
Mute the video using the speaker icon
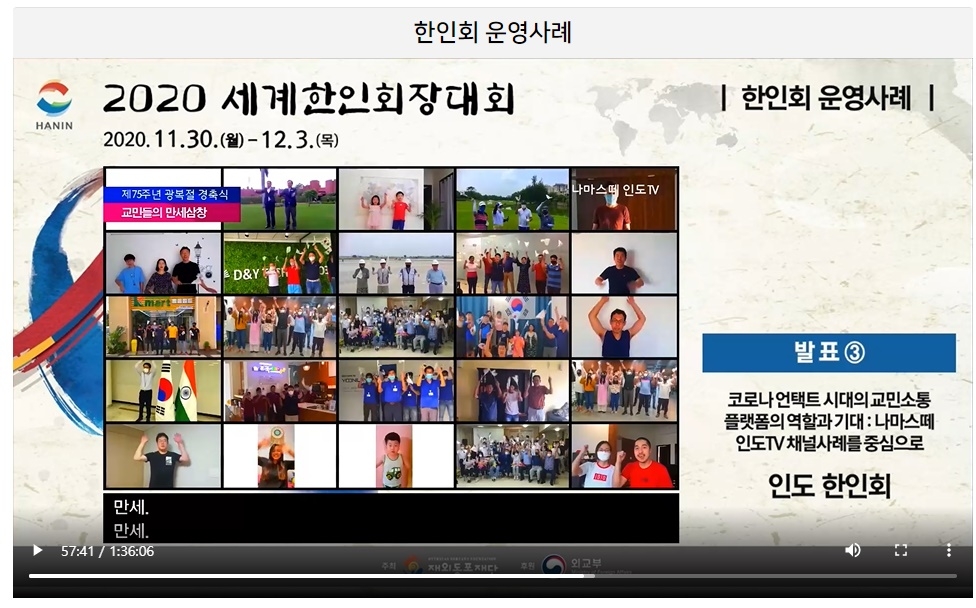point(852,550)
